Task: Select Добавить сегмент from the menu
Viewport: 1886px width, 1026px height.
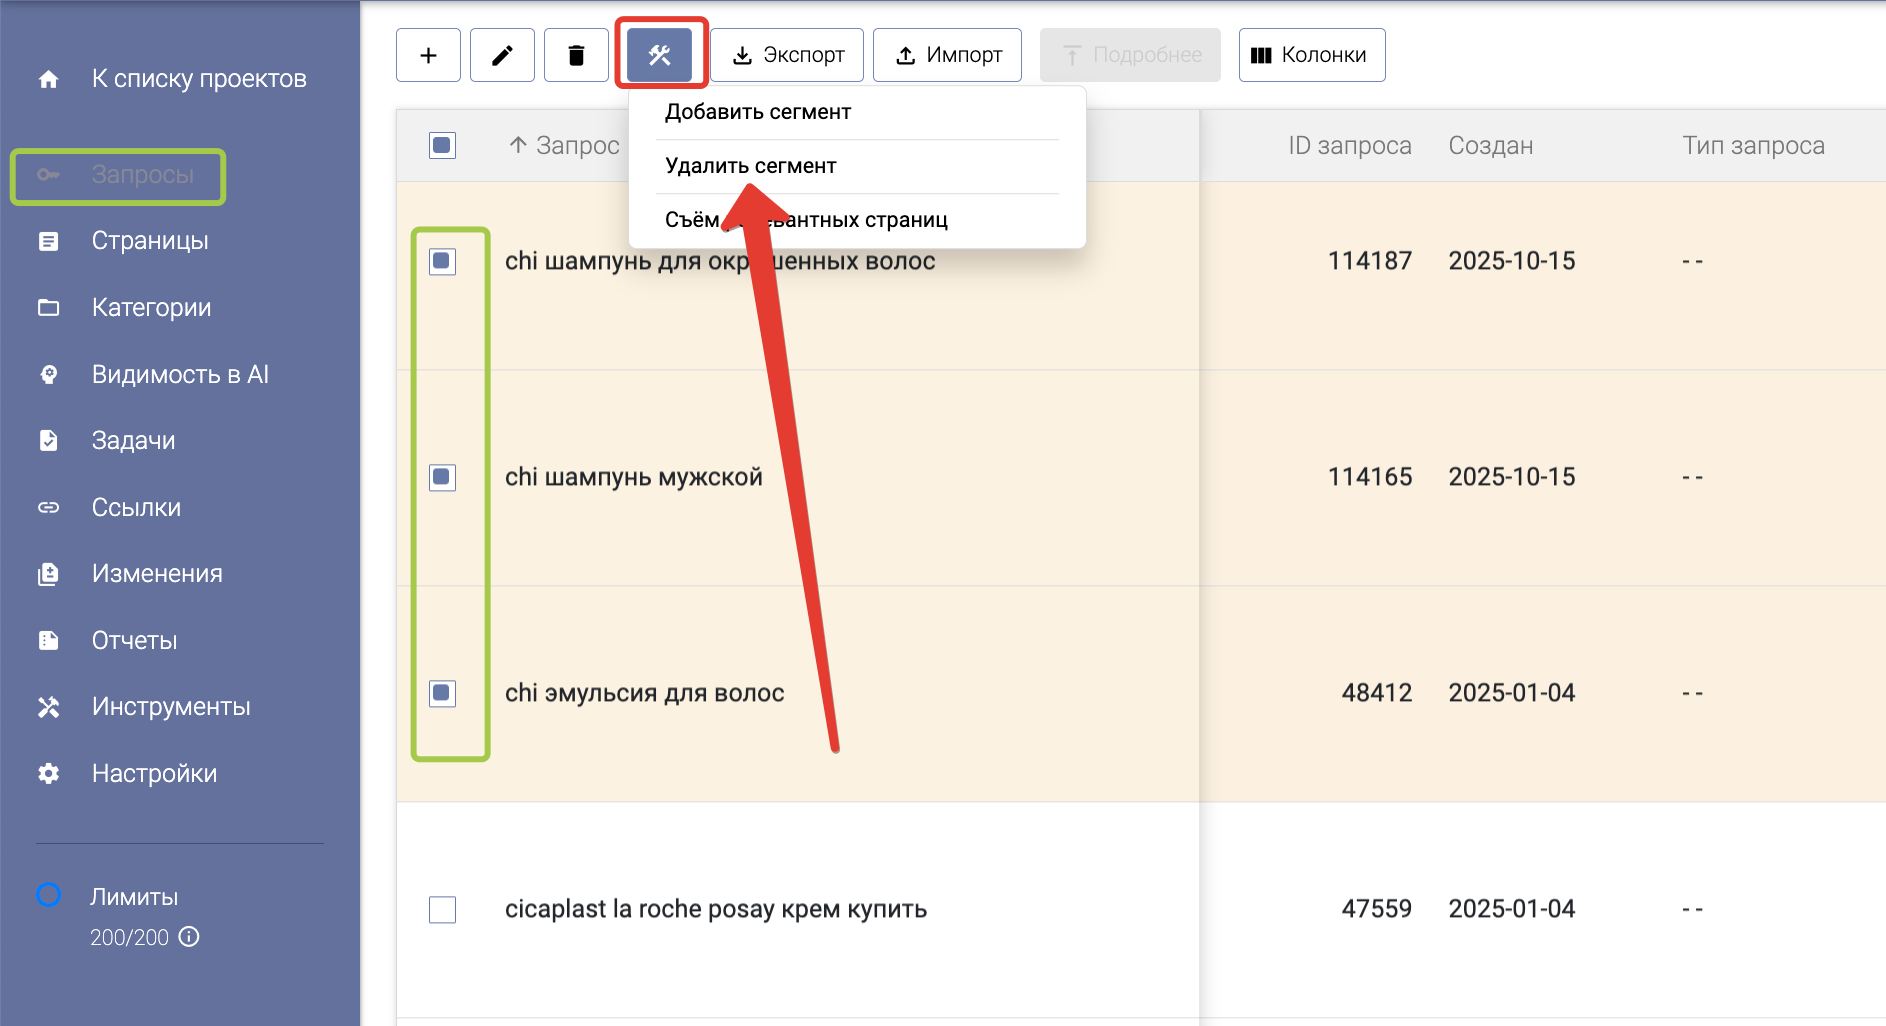Action: point(758,112)
